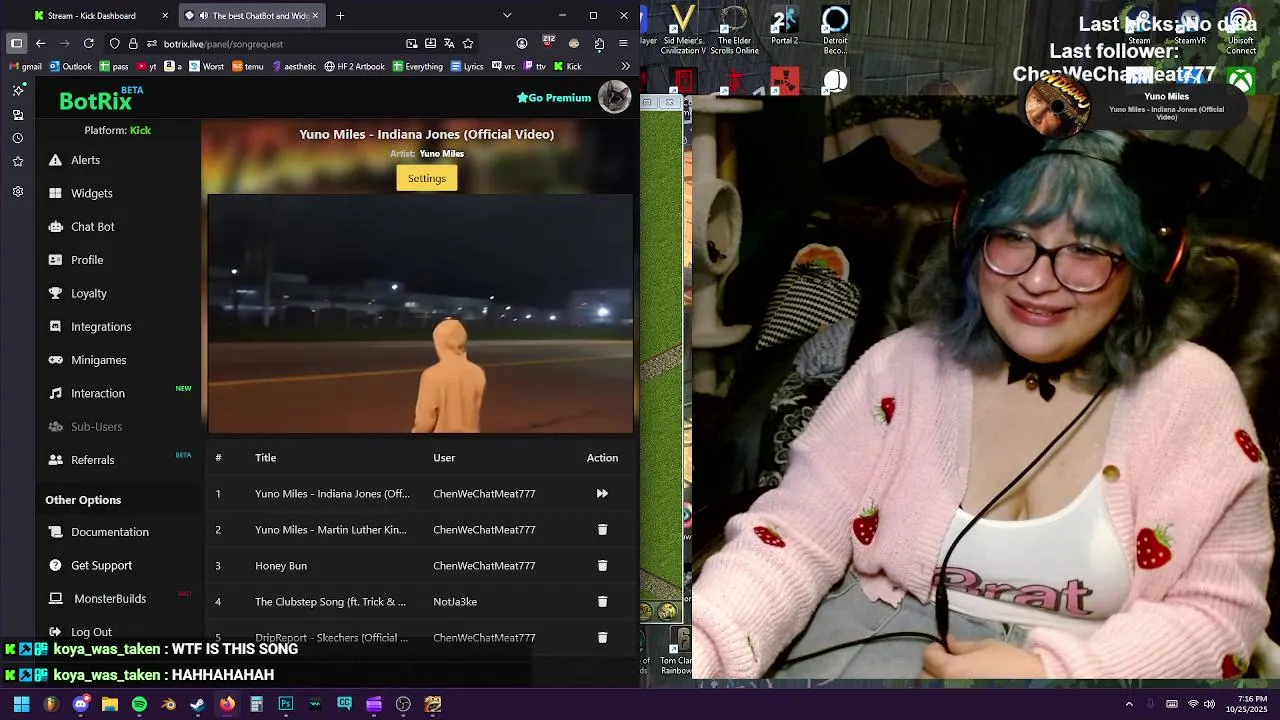
Task: Open Firefox sidebar history icon
Action: 17,138
